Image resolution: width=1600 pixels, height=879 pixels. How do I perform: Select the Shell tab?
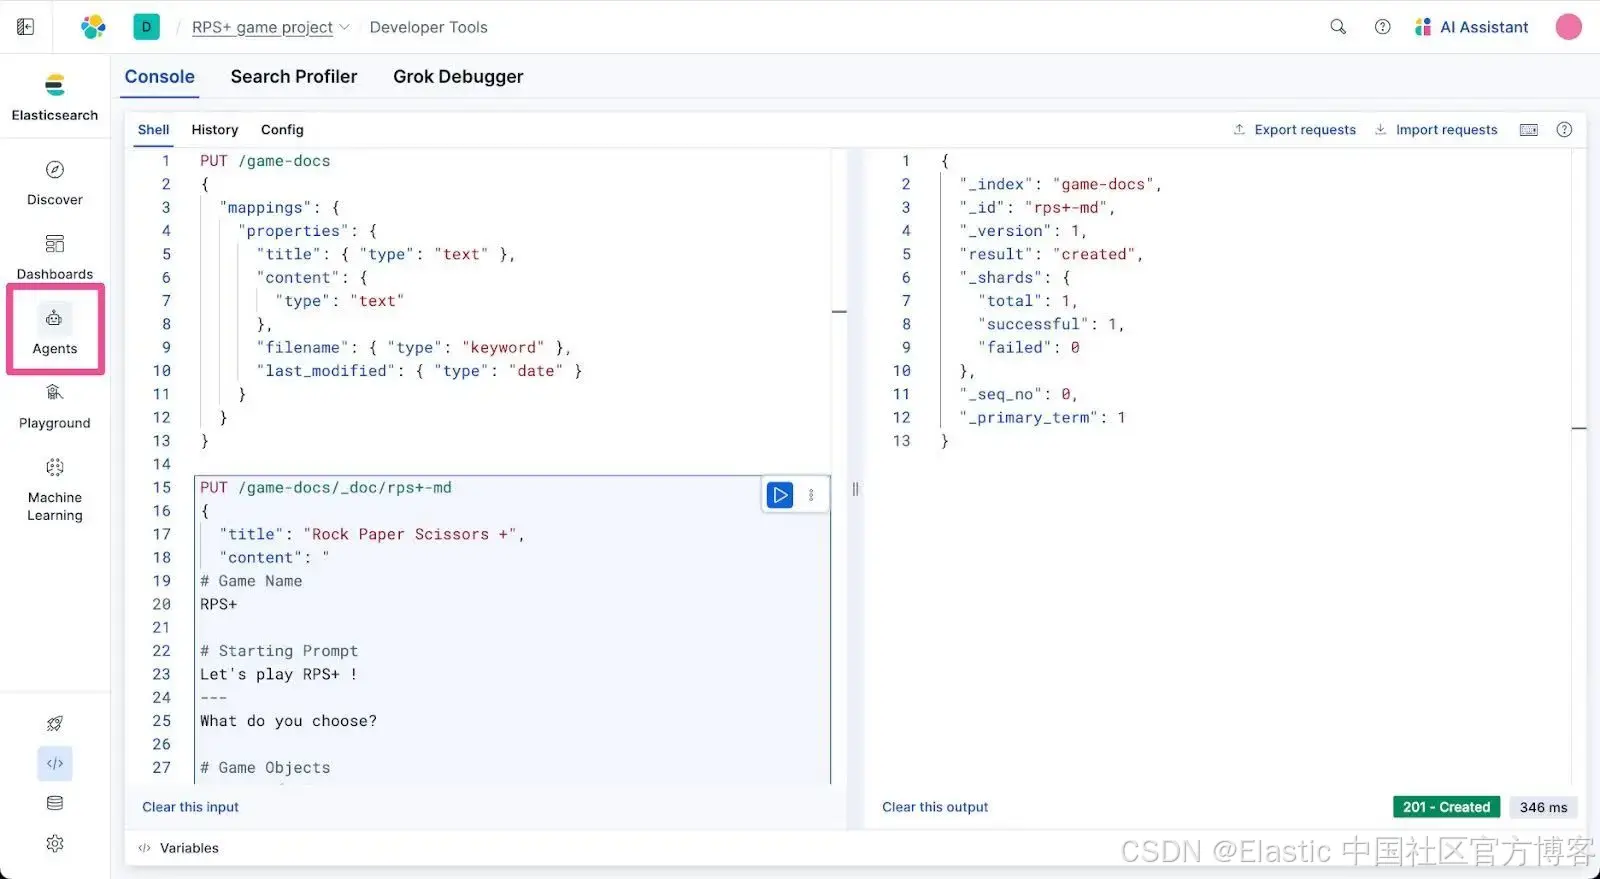pyautogui.click(x=154, y=130)
